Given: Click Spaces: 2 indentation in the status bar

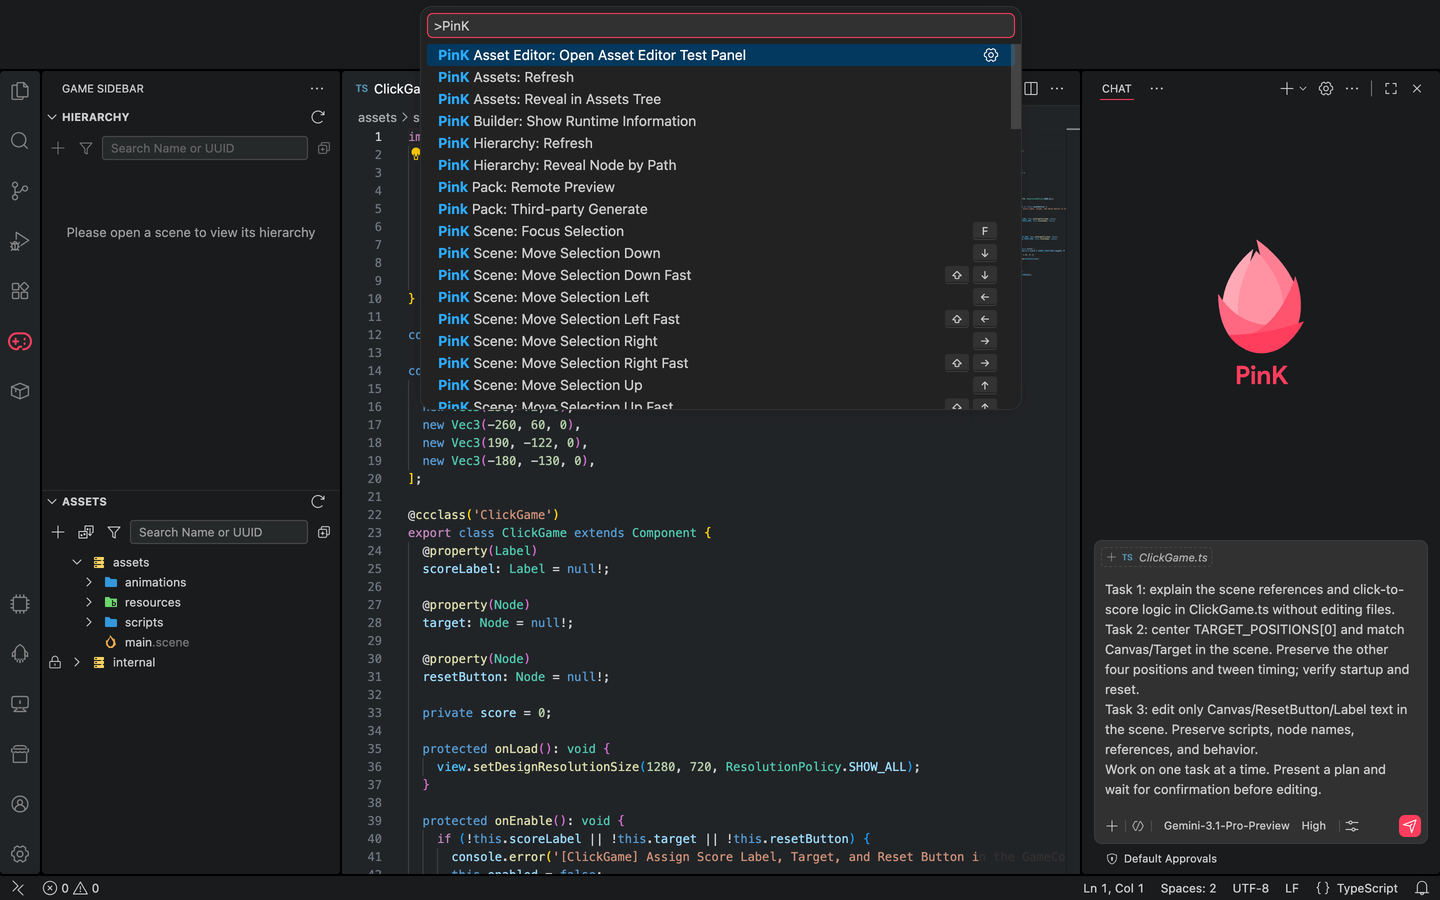Looking at the screenshot, I should coord(1188,888).
